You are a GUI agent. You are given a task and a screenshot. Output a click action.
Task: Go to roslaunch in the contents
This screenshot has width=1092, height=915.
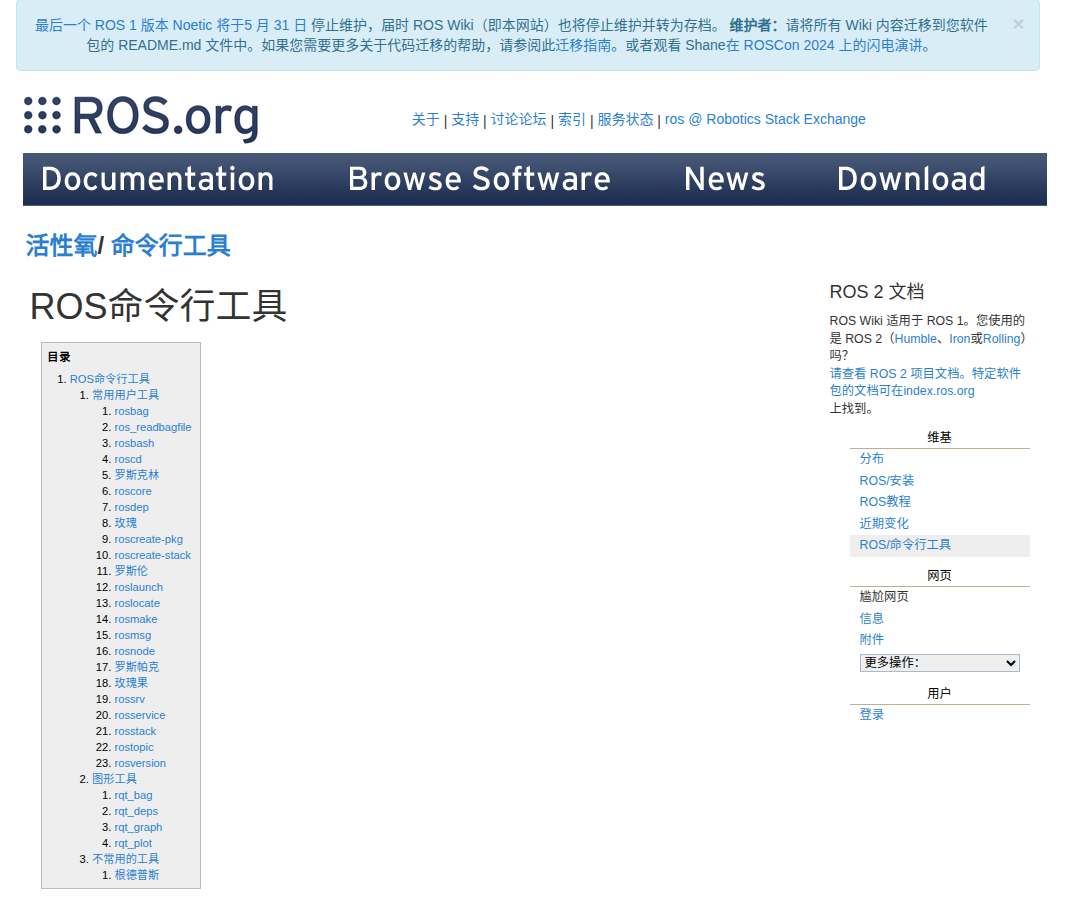(x=138, y=587)
